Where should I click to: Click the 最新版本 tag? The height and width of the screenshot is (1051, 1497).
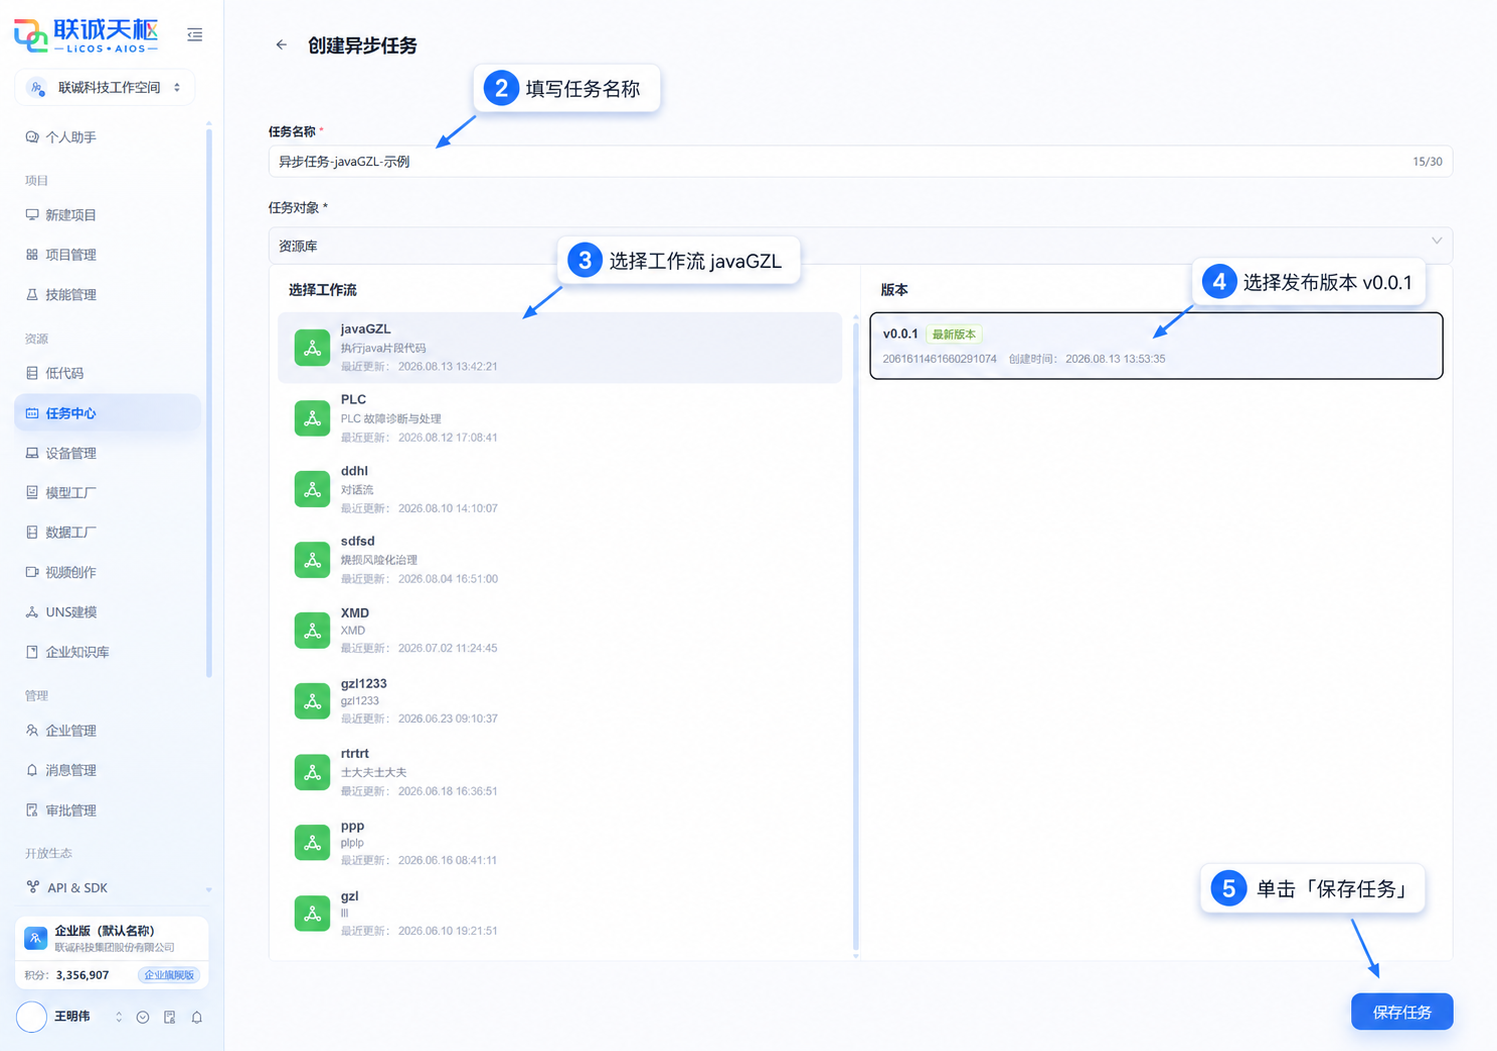coord(954,334)
